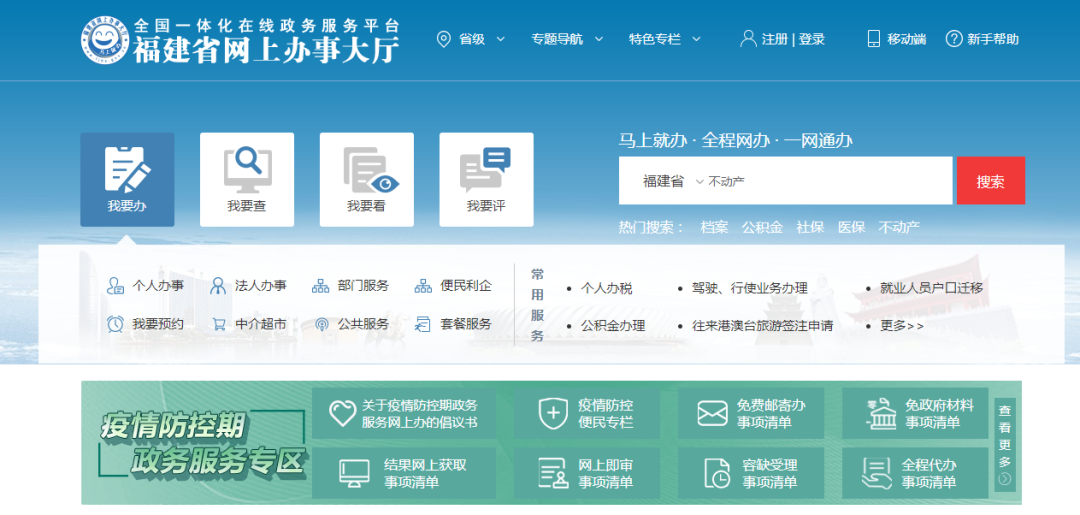Select the 我要查 magnifier tile
Viewport: 1080px width, 515px height.
[x=247, y=180]
